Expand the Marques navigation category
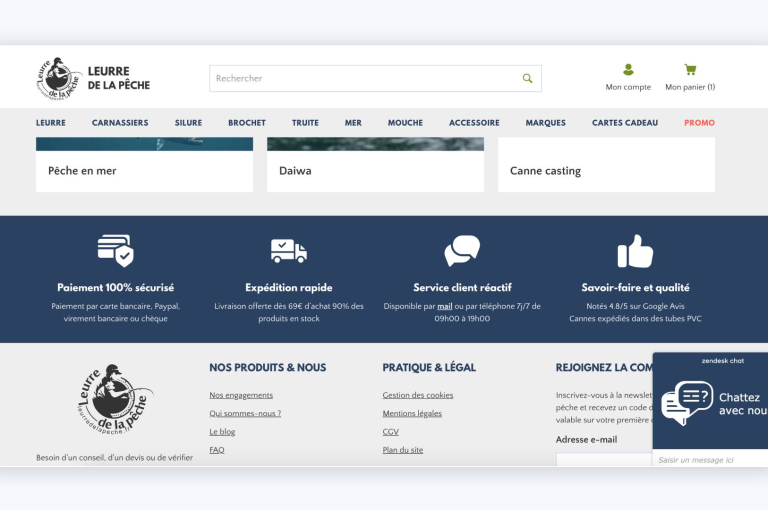 tap(545, 123)
